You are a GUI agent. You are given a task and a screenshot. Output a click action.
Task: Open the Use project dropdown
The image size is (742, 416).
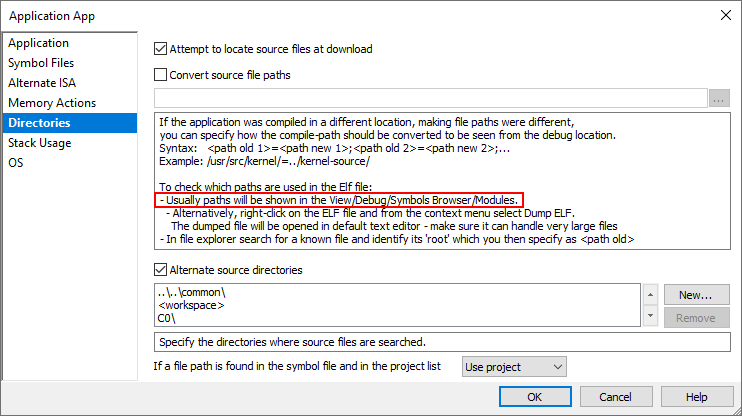tap(515, 367)
